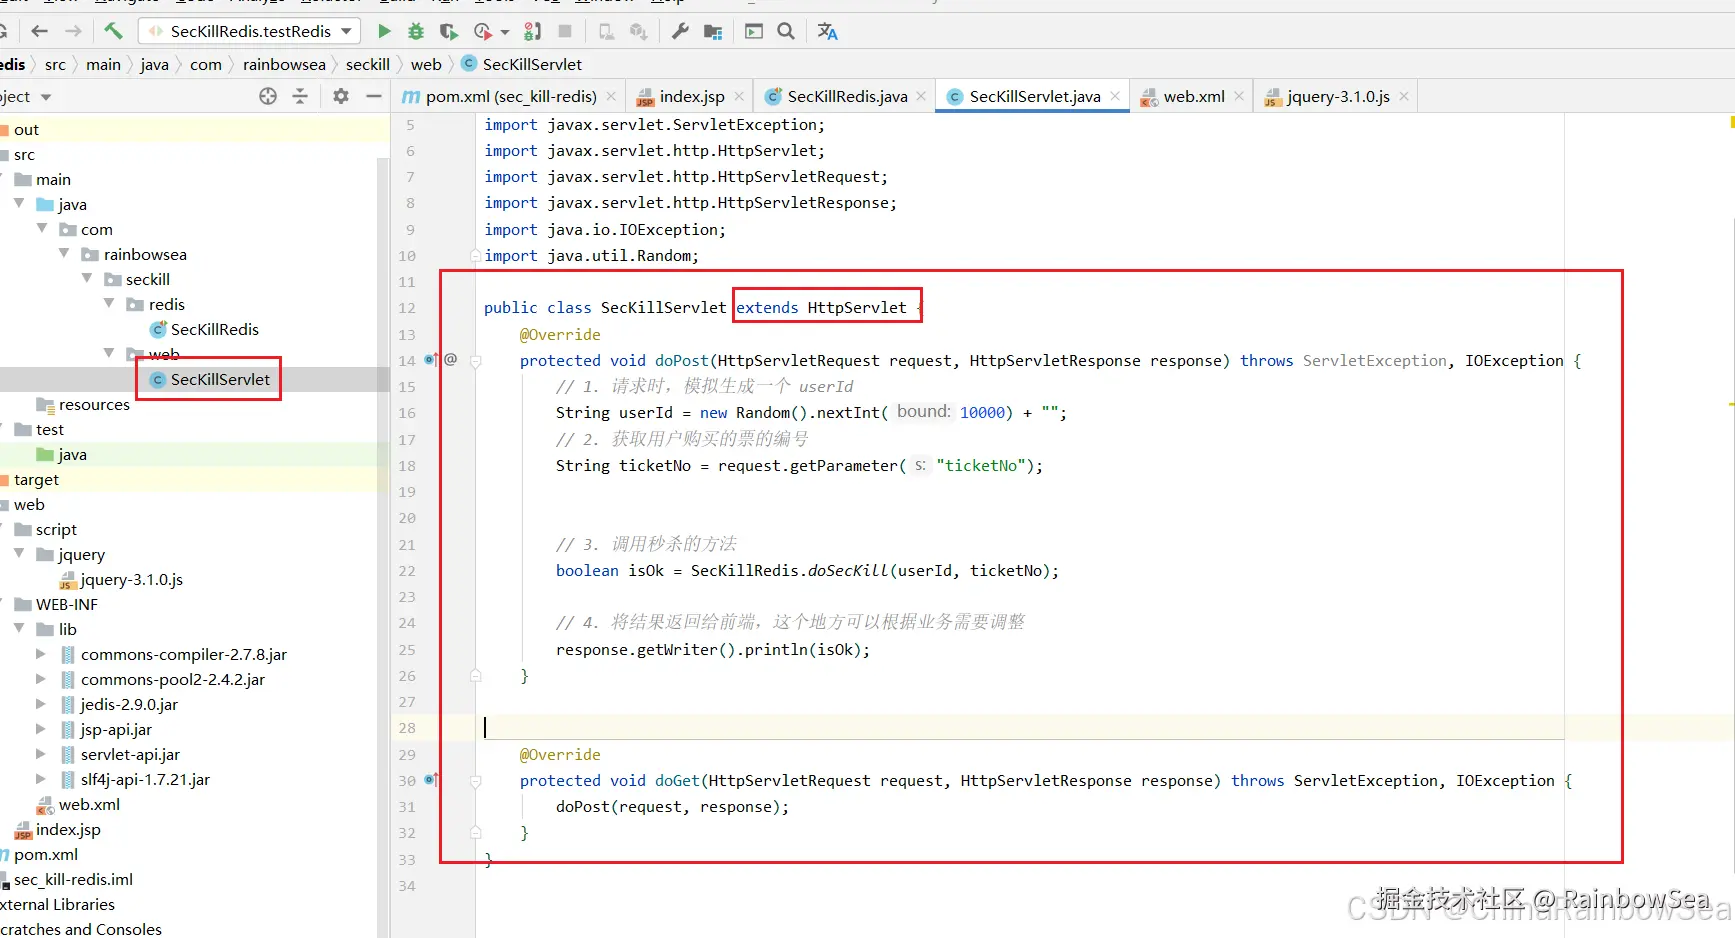Run the SecKillRedis.testRedis configuration
The height and width of the screenshot is (938, 1735).
click(x=384, y=32)
